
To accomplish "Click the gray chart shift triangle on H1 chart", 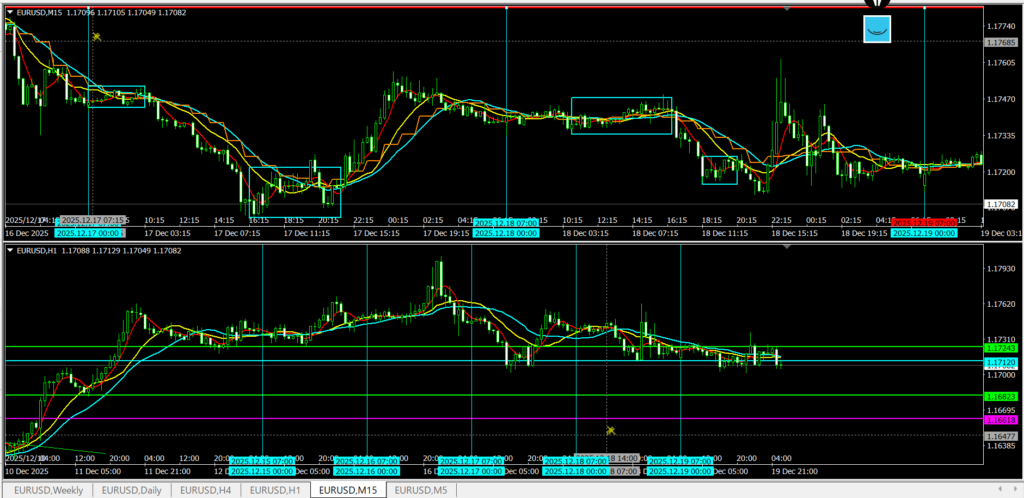I will [787, 247].
